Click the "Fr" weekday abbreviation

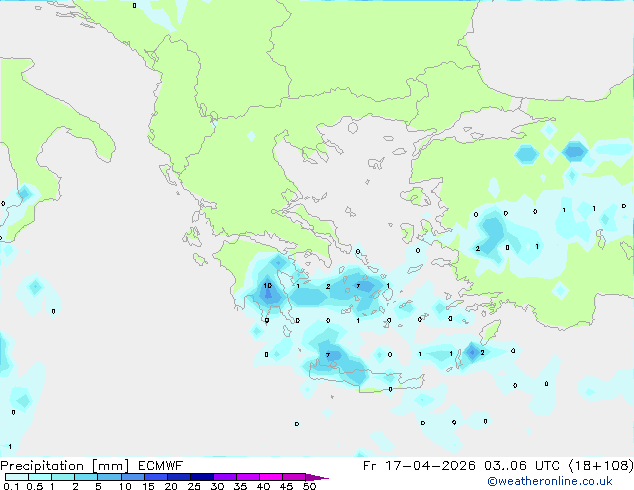[x=370, y=466]
